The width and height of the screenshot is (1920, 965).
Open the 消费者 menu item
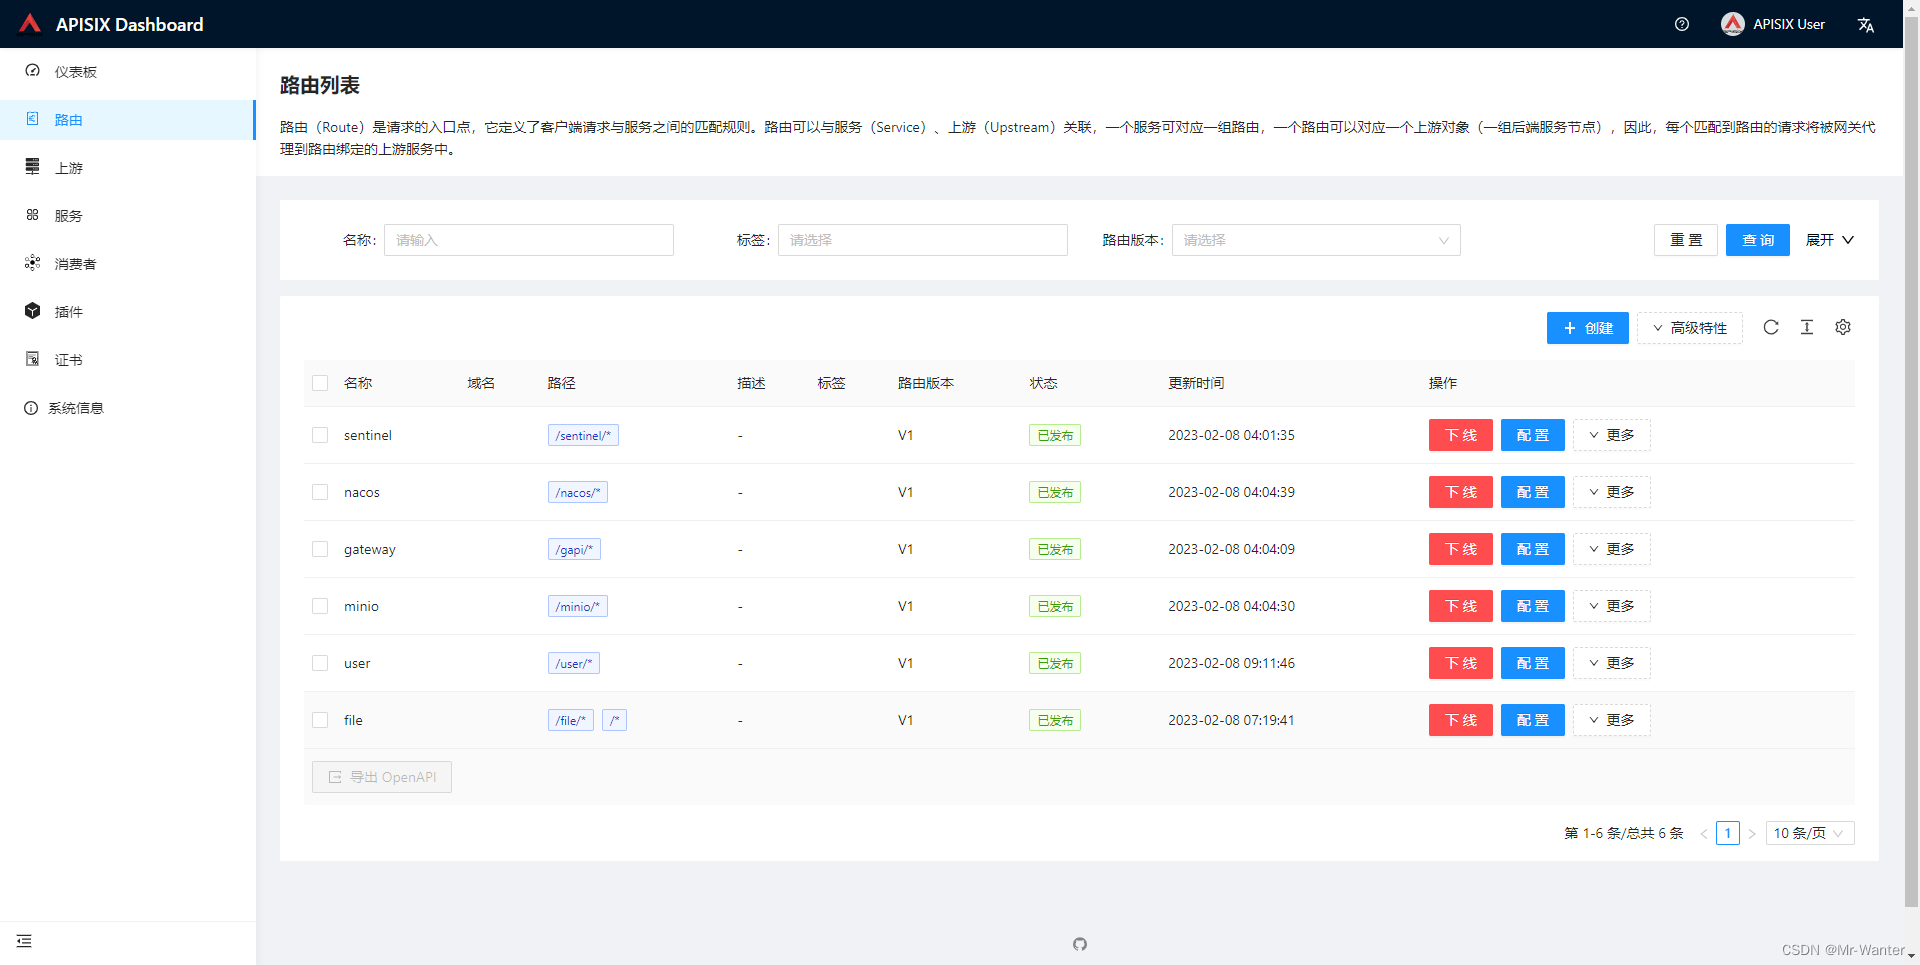(x=128, y=264)
